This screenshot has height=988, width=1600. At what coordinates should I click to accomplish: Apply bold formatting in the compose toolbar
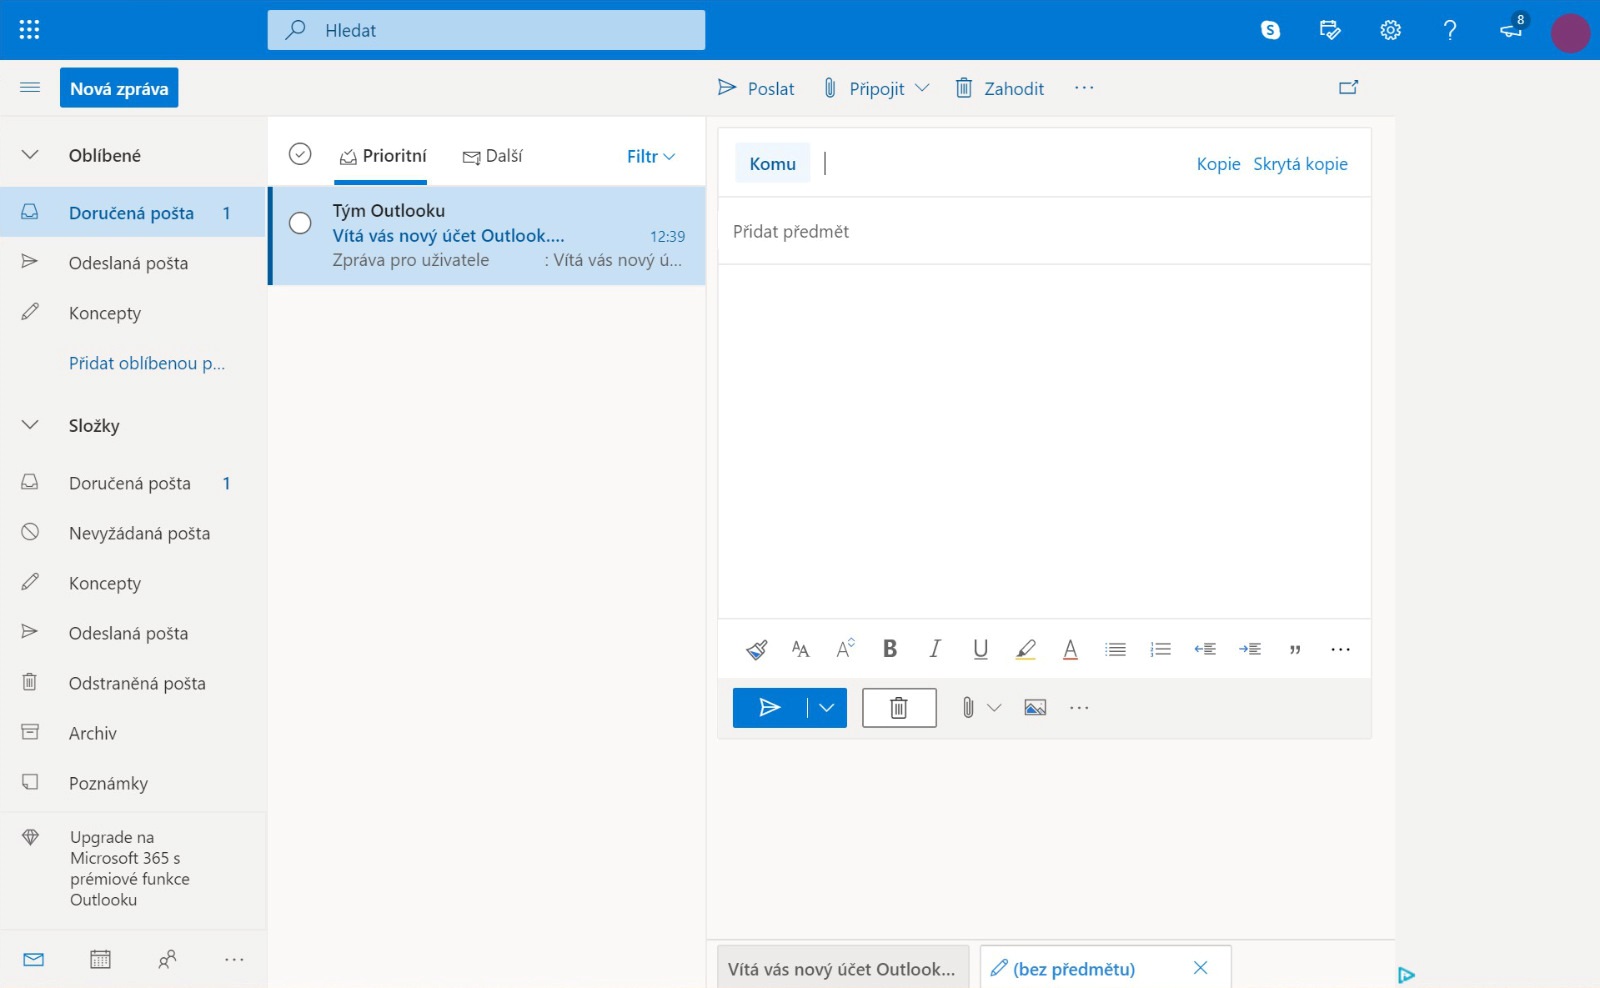(x=889, y=648)
